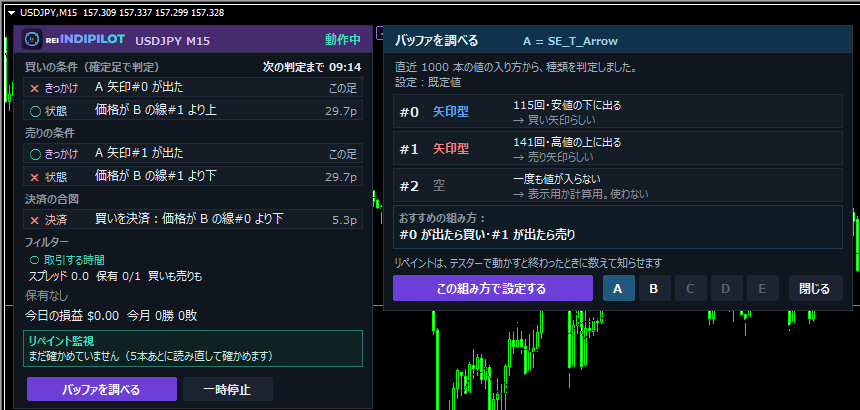Click the circle icon next to sell きっかけ

point(35,154)
